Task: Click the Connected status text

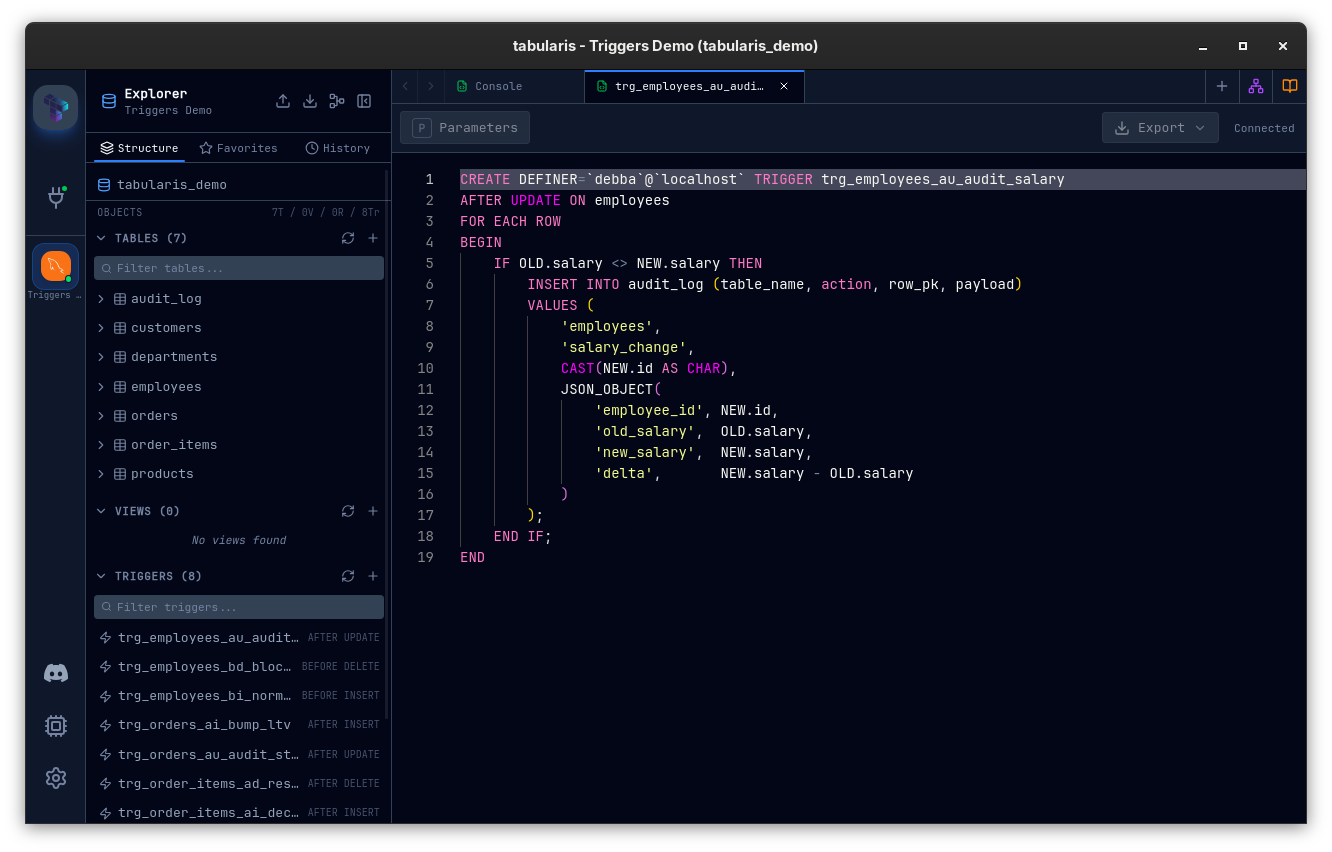Action: (1264, 128)
